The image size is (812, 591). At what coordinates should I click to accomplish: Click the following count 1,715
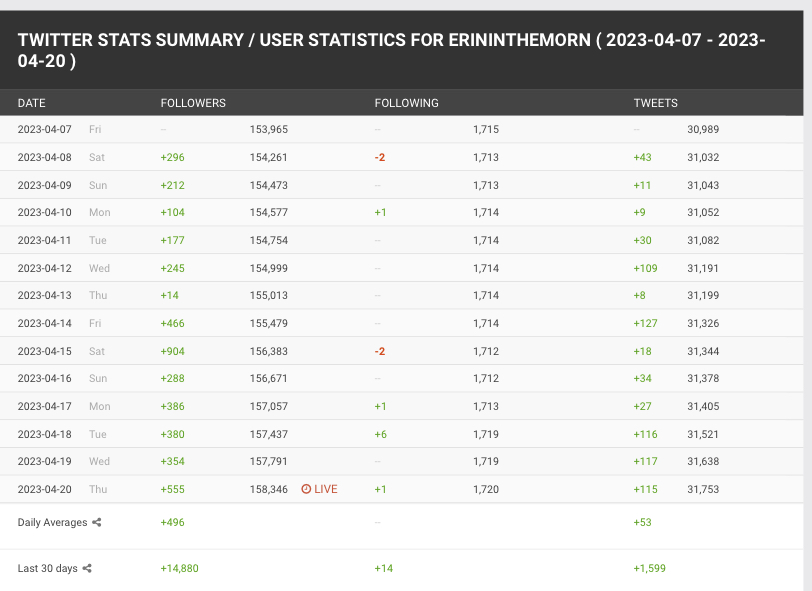(486, 129)
